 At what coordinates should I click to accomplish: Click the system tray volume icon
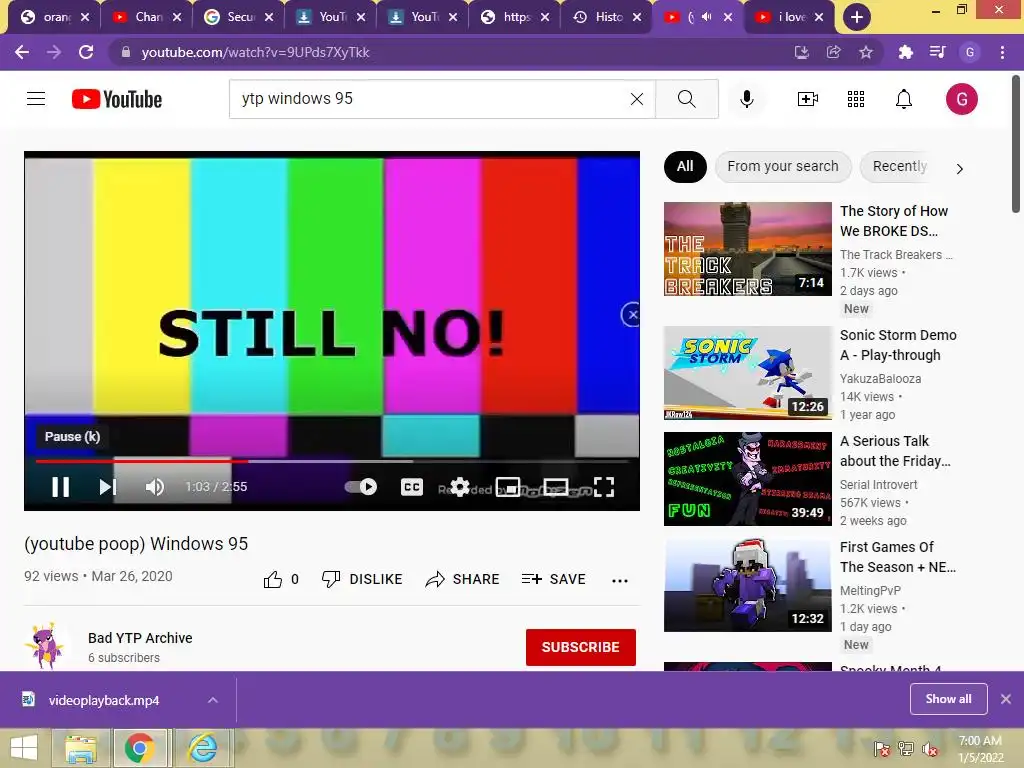929,749
